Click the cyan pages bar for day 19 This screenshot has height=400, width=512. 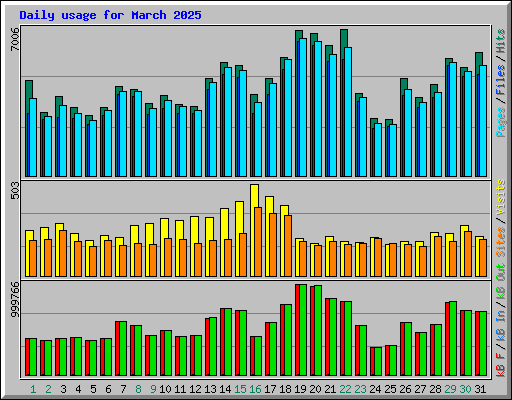click(303, 107)
